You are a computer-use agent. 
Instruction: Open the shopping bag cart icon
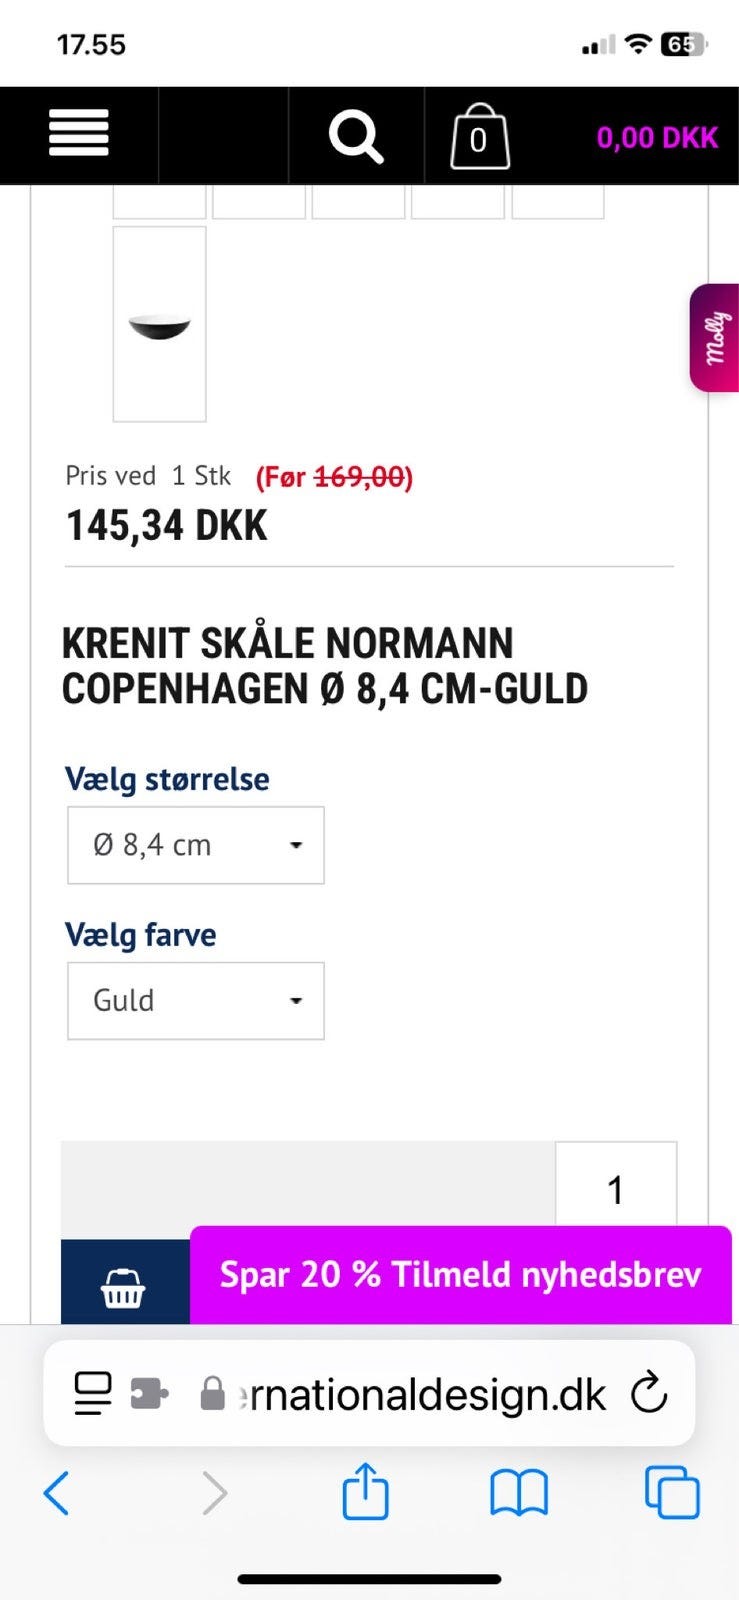[479, 137]
